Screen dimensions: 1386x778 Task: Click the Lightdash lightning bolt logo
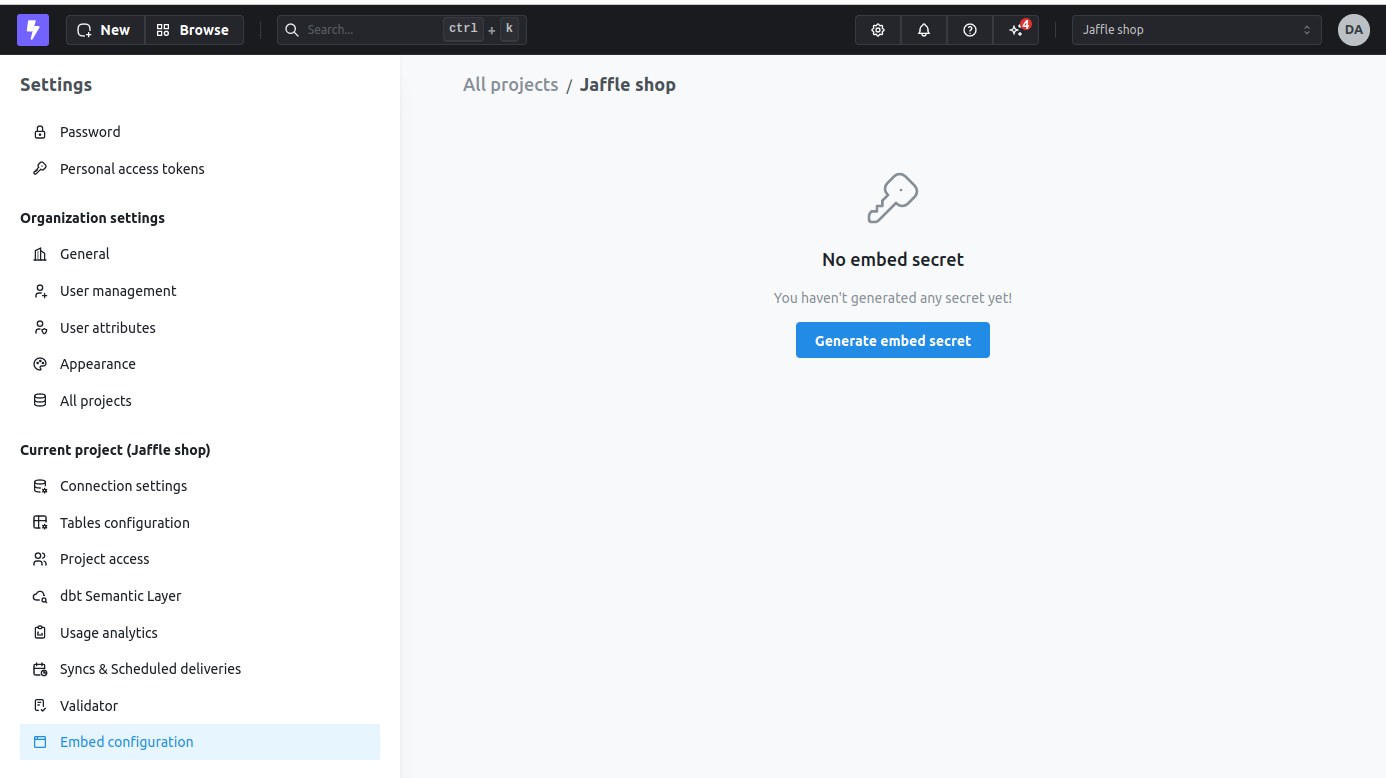click(33, 29)
